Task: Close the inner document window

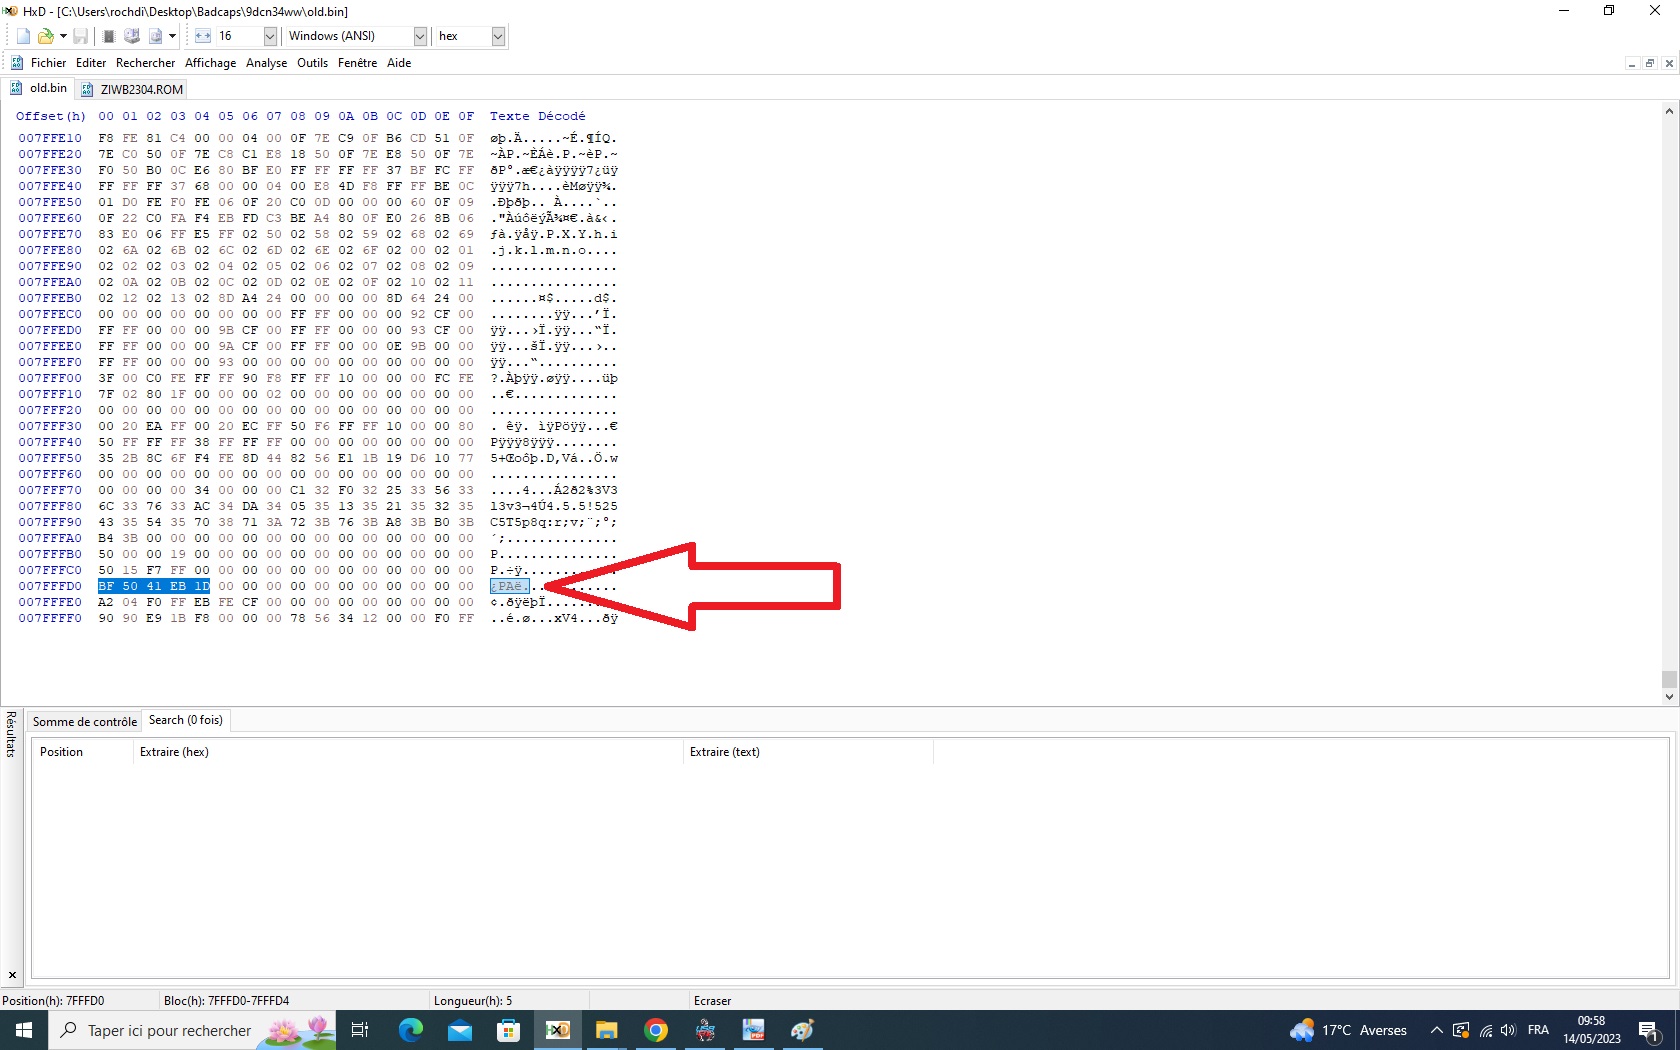Action: (1669, 64)
